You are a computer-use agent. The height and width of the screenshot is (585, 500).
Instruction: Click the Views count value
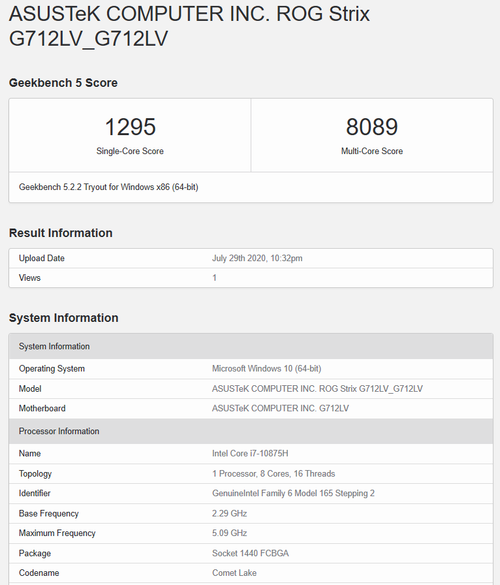215,278
